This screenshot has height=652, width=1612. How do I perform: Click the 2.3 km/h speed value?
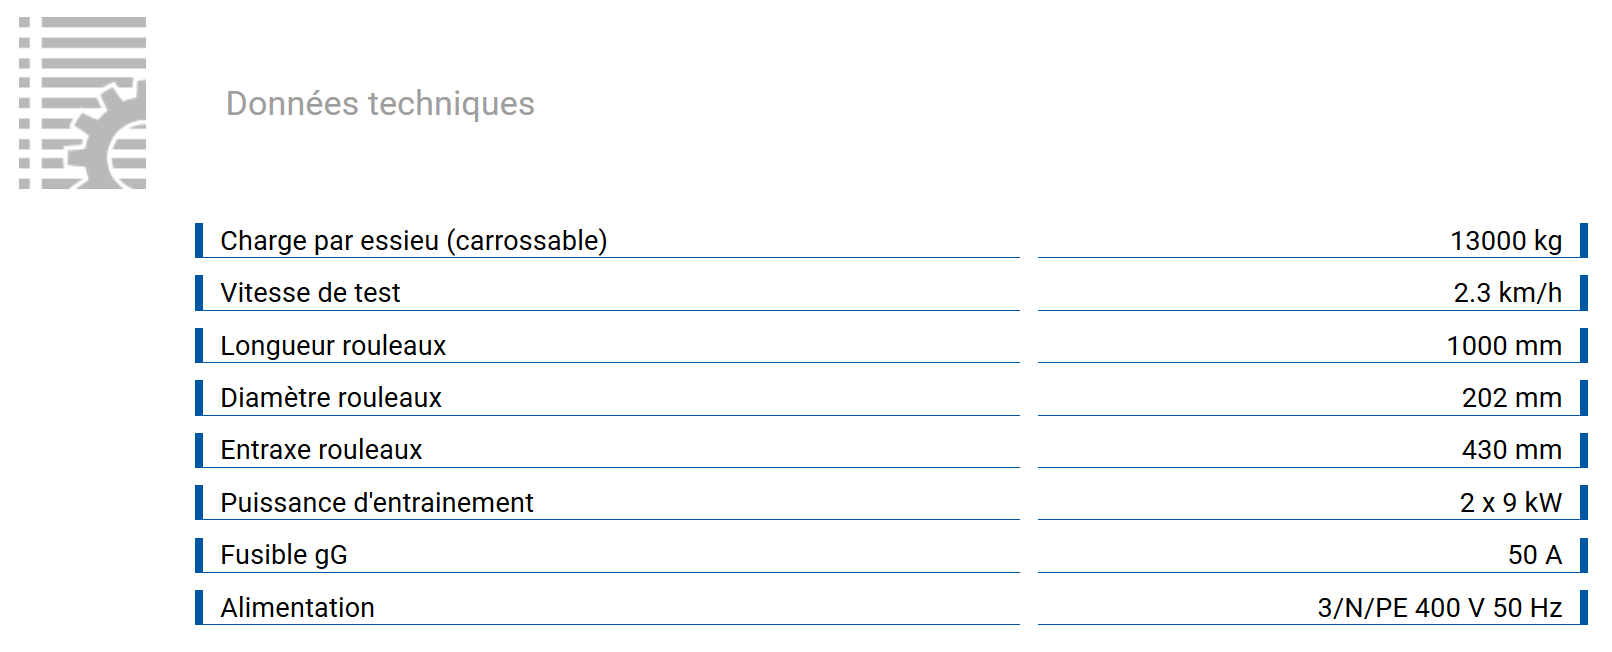(1507, 293)
